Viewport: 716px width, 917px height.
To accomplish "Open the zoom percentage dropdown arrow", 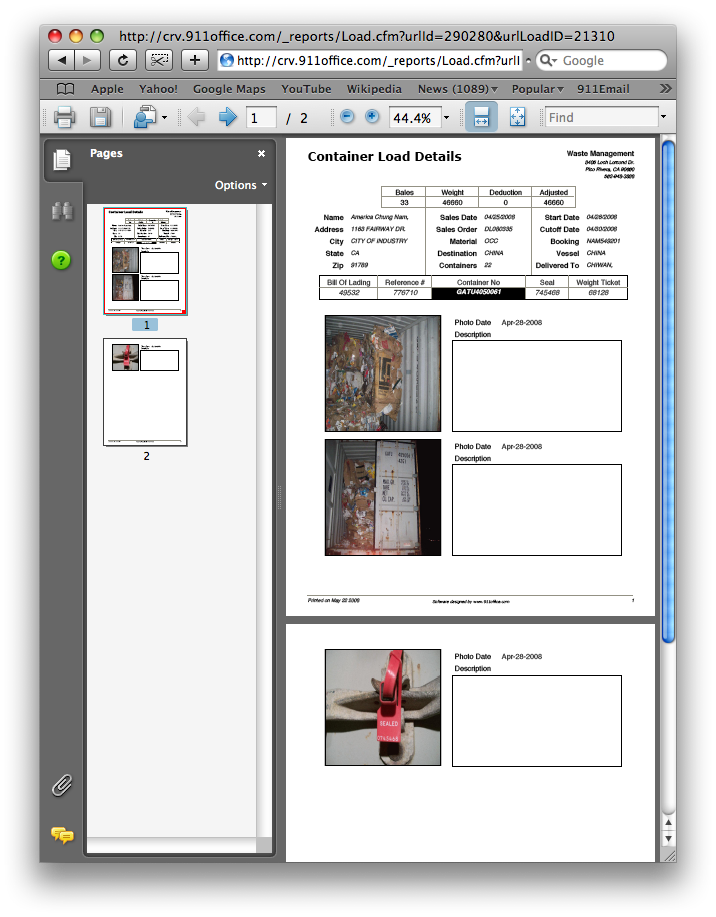I will (446, 118).
